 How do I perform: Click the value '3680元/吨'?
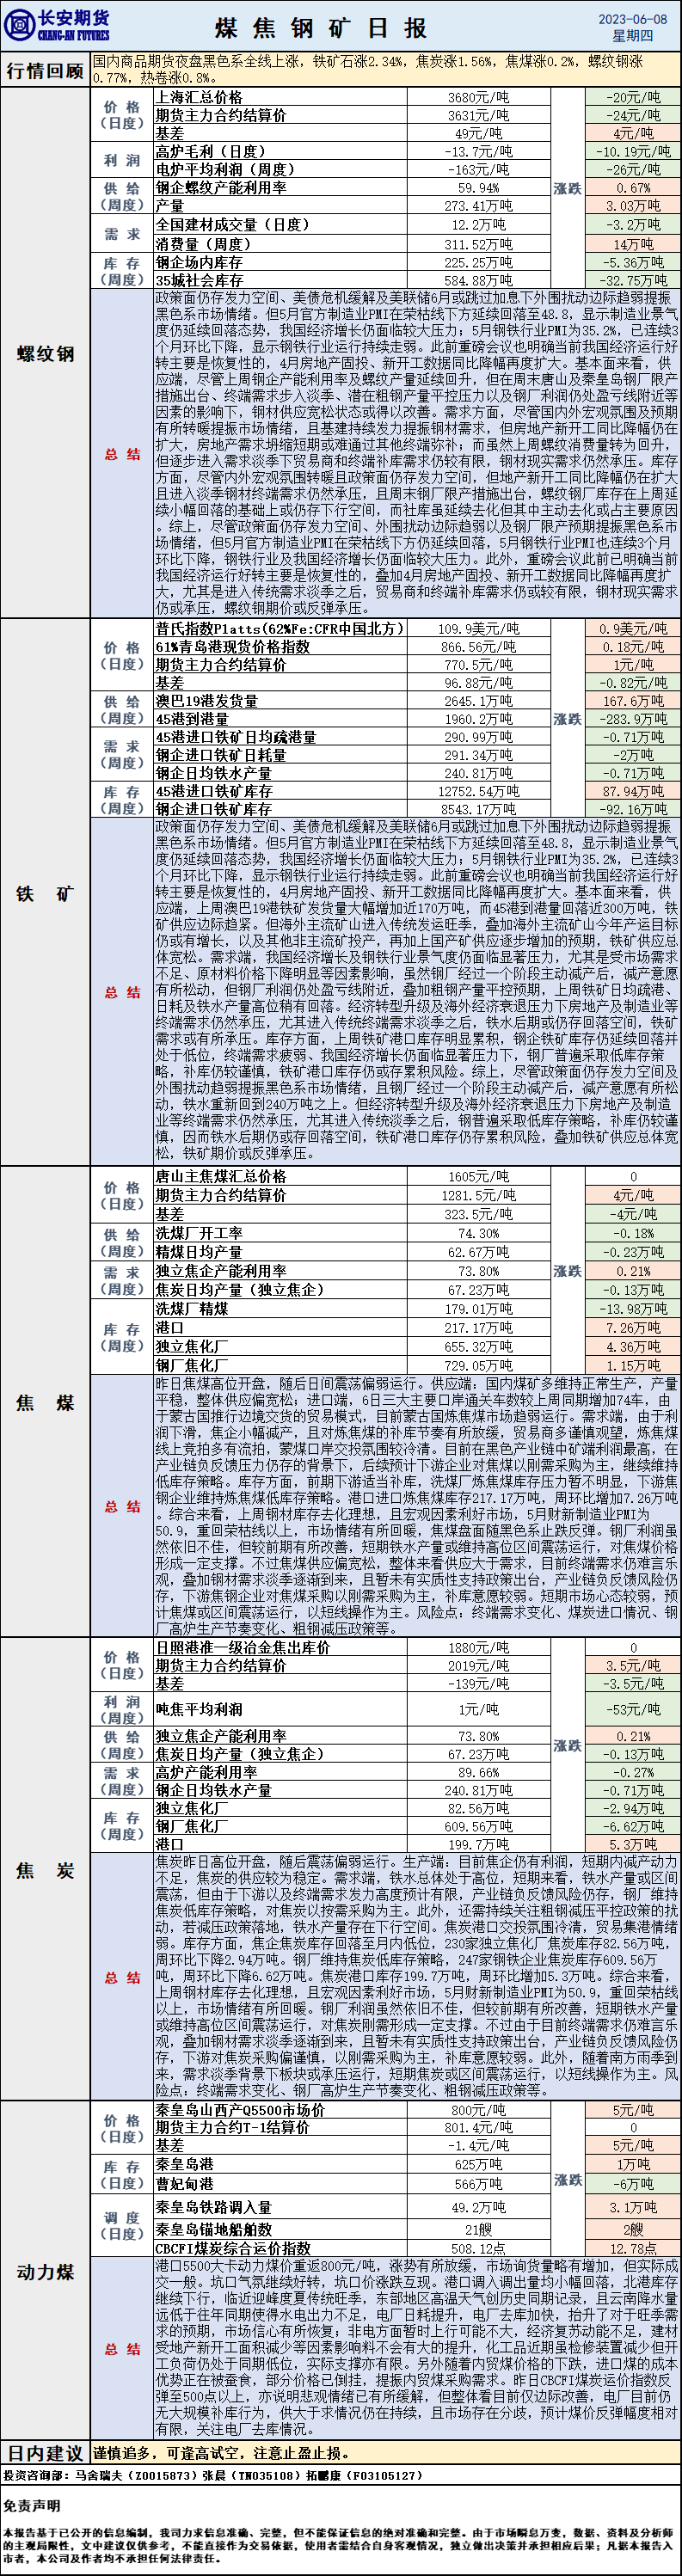[478, 98]
